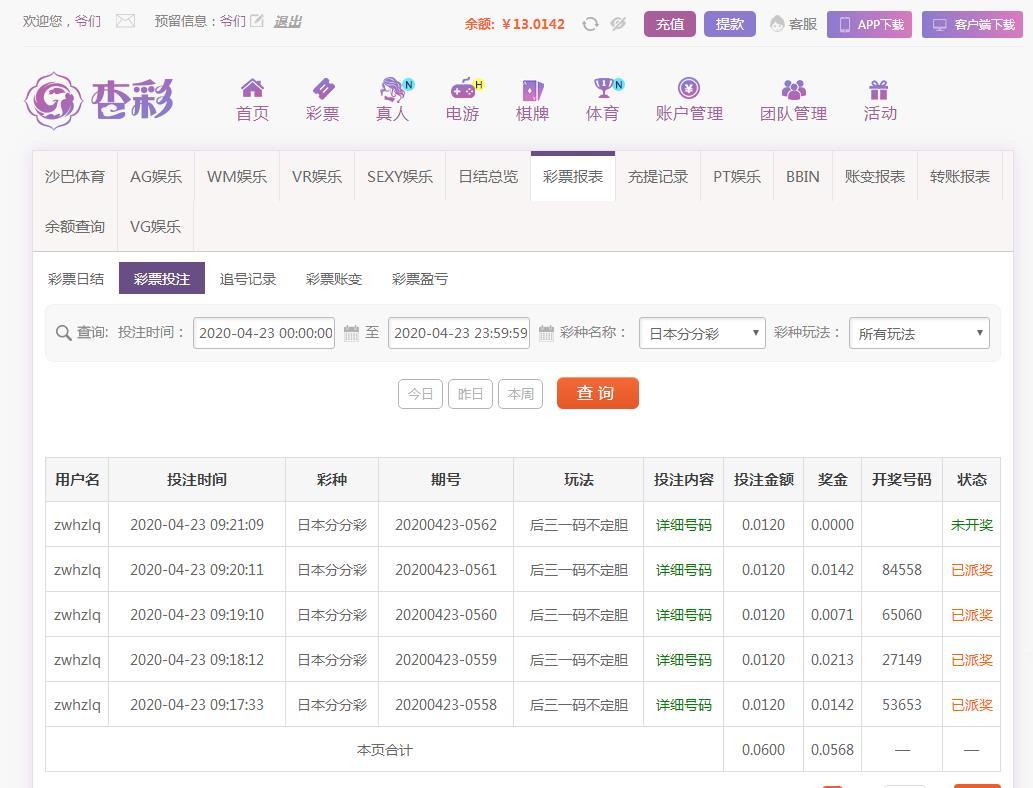
Task: Open start date calendar picker
Action: [351, 333]
